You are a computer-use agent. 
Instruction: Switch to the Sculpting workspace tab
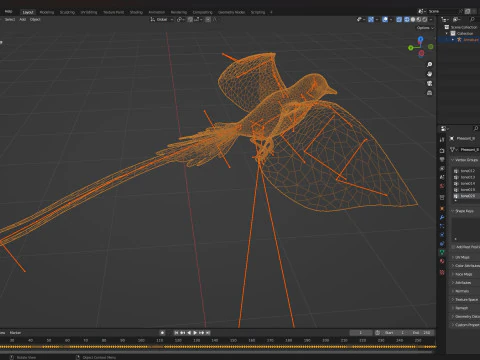[x=67, y=12]
